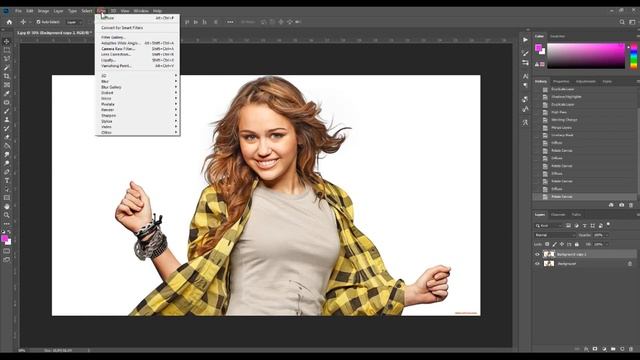Expand the Sharpen submenu
The image size is (640, 360).
click(x=138, y=116)
